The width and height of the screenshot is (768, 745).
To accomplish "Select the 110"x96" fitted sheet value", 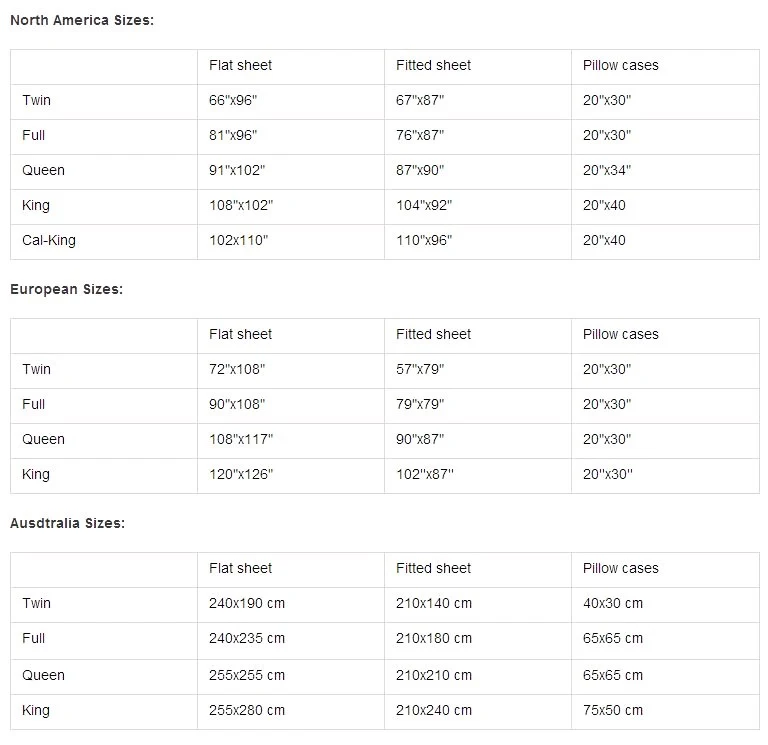I will pyautogui.click(x=424, y=240).
